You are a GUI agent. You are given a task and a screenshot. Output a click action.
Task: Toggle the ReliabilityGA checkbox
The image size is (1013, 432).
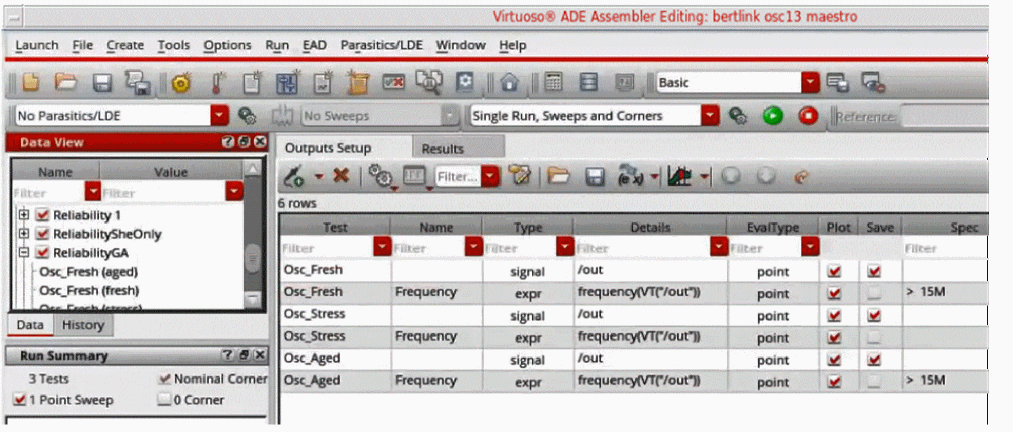pyautogui.click(x=43, y=253)
